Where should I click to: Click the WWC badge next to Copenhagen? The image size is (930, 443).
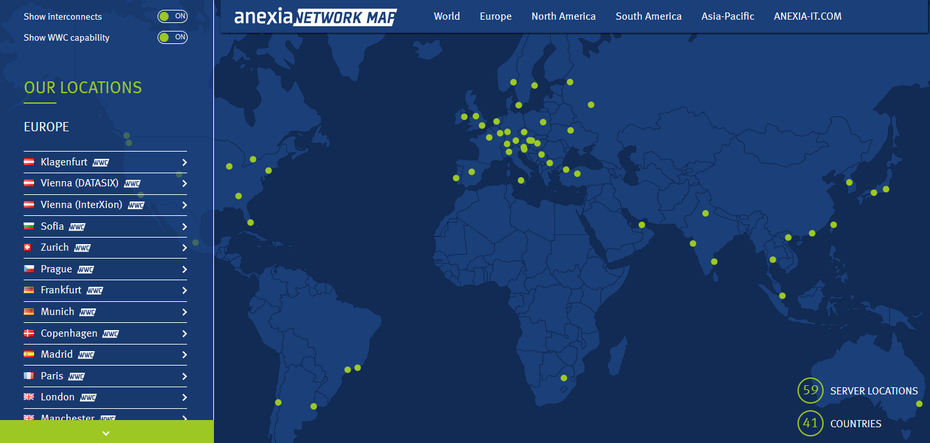pyautogui.click(x=111, y=333)
